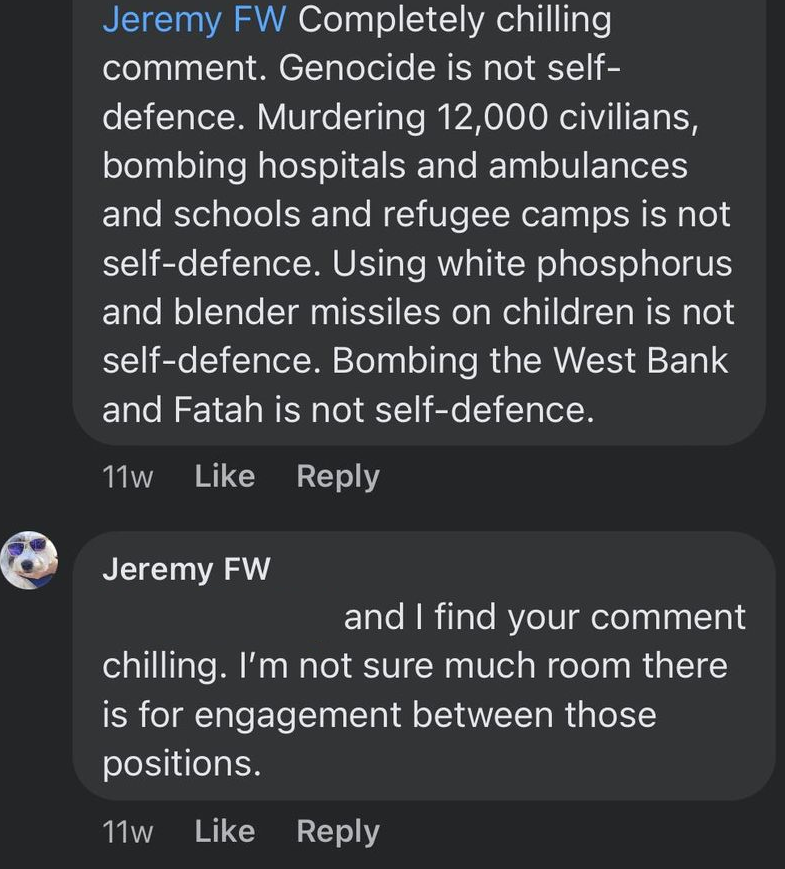785x869 pixels.
Task: Reply to the long comment ending 'Fatah is not self-defence'
Action: [338, 477]
